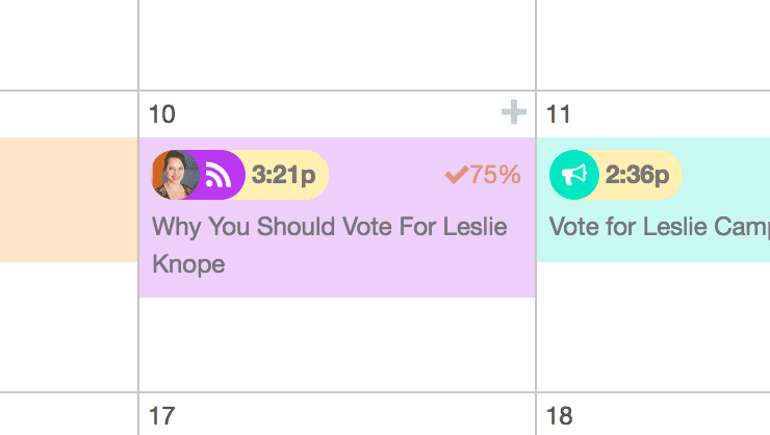This screenshot has width=770, height=435.
Task: Click the orange checkmark beside 75%
Action: (456, 175)
